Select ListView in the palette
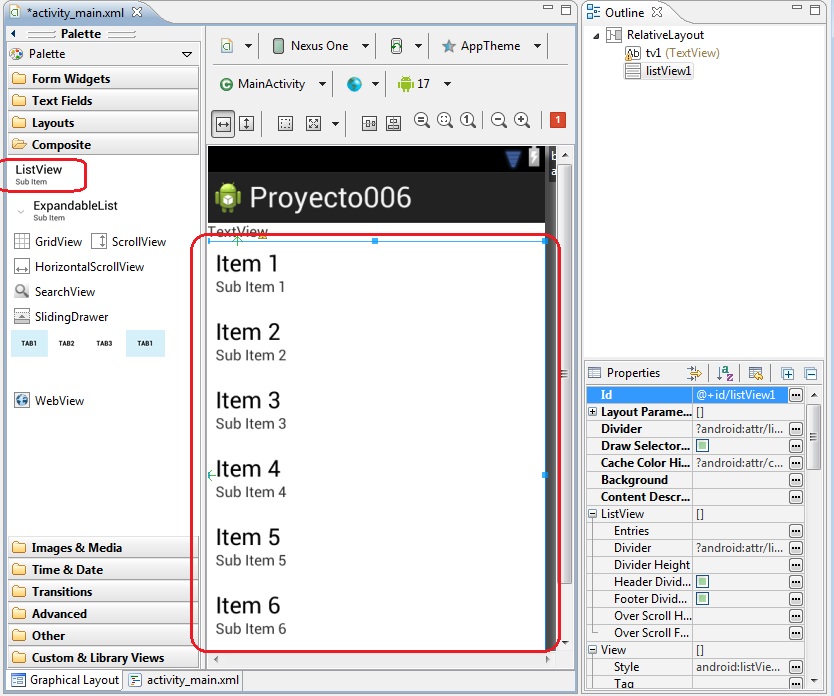The image size is (834, 696). pos(39,174)
